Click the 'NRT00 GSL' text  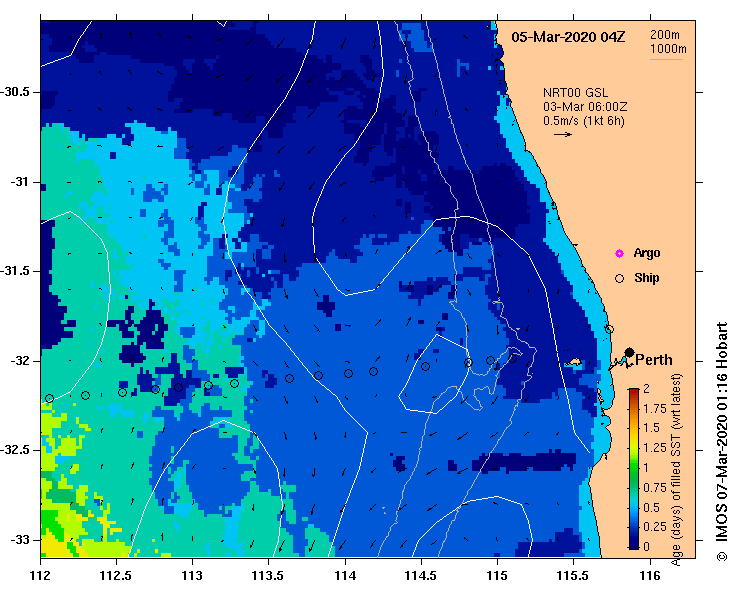pyautogui.click(x=575, y=93)
